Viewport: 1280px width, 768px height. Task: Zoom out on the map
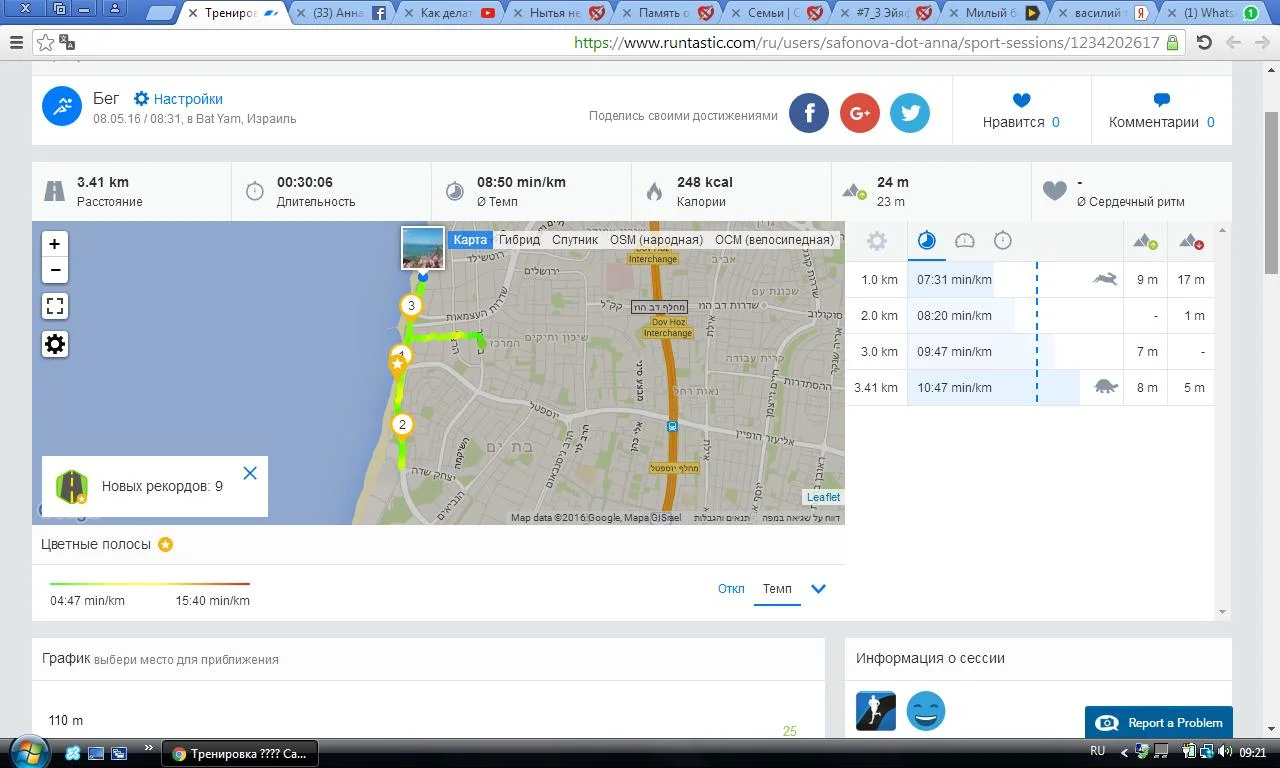[55, 270]
